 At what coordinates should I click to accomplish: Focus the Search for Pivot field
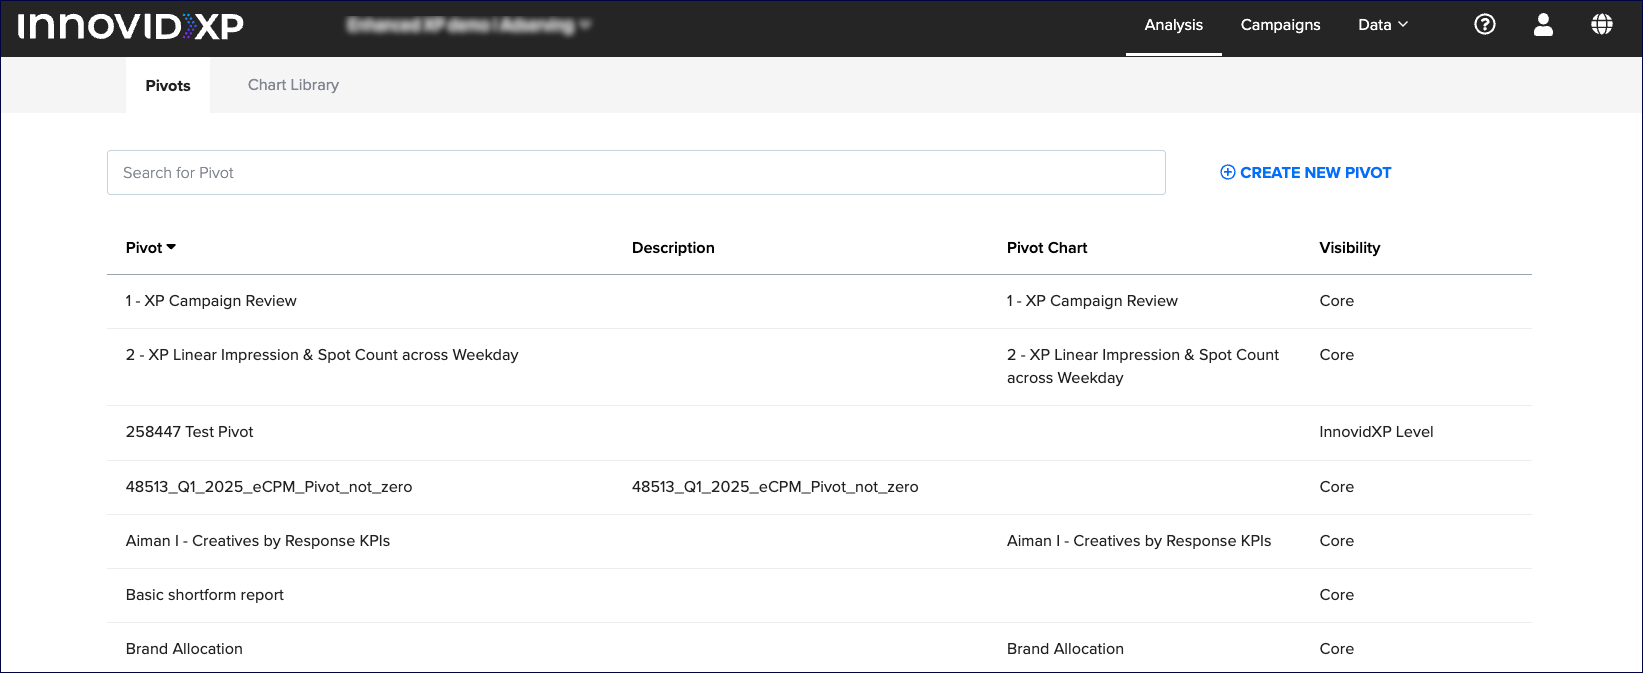[636, 172]
